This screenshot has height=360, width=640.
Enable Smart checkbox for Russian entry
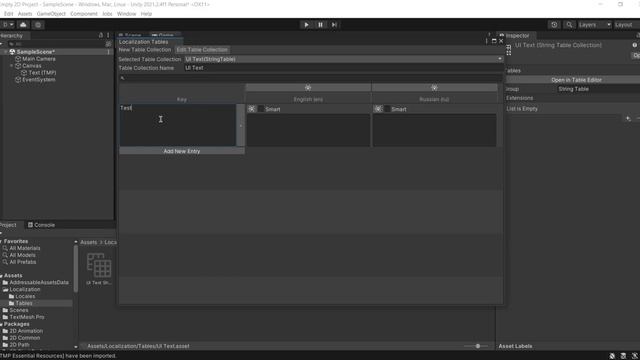[x=387, y=109]
